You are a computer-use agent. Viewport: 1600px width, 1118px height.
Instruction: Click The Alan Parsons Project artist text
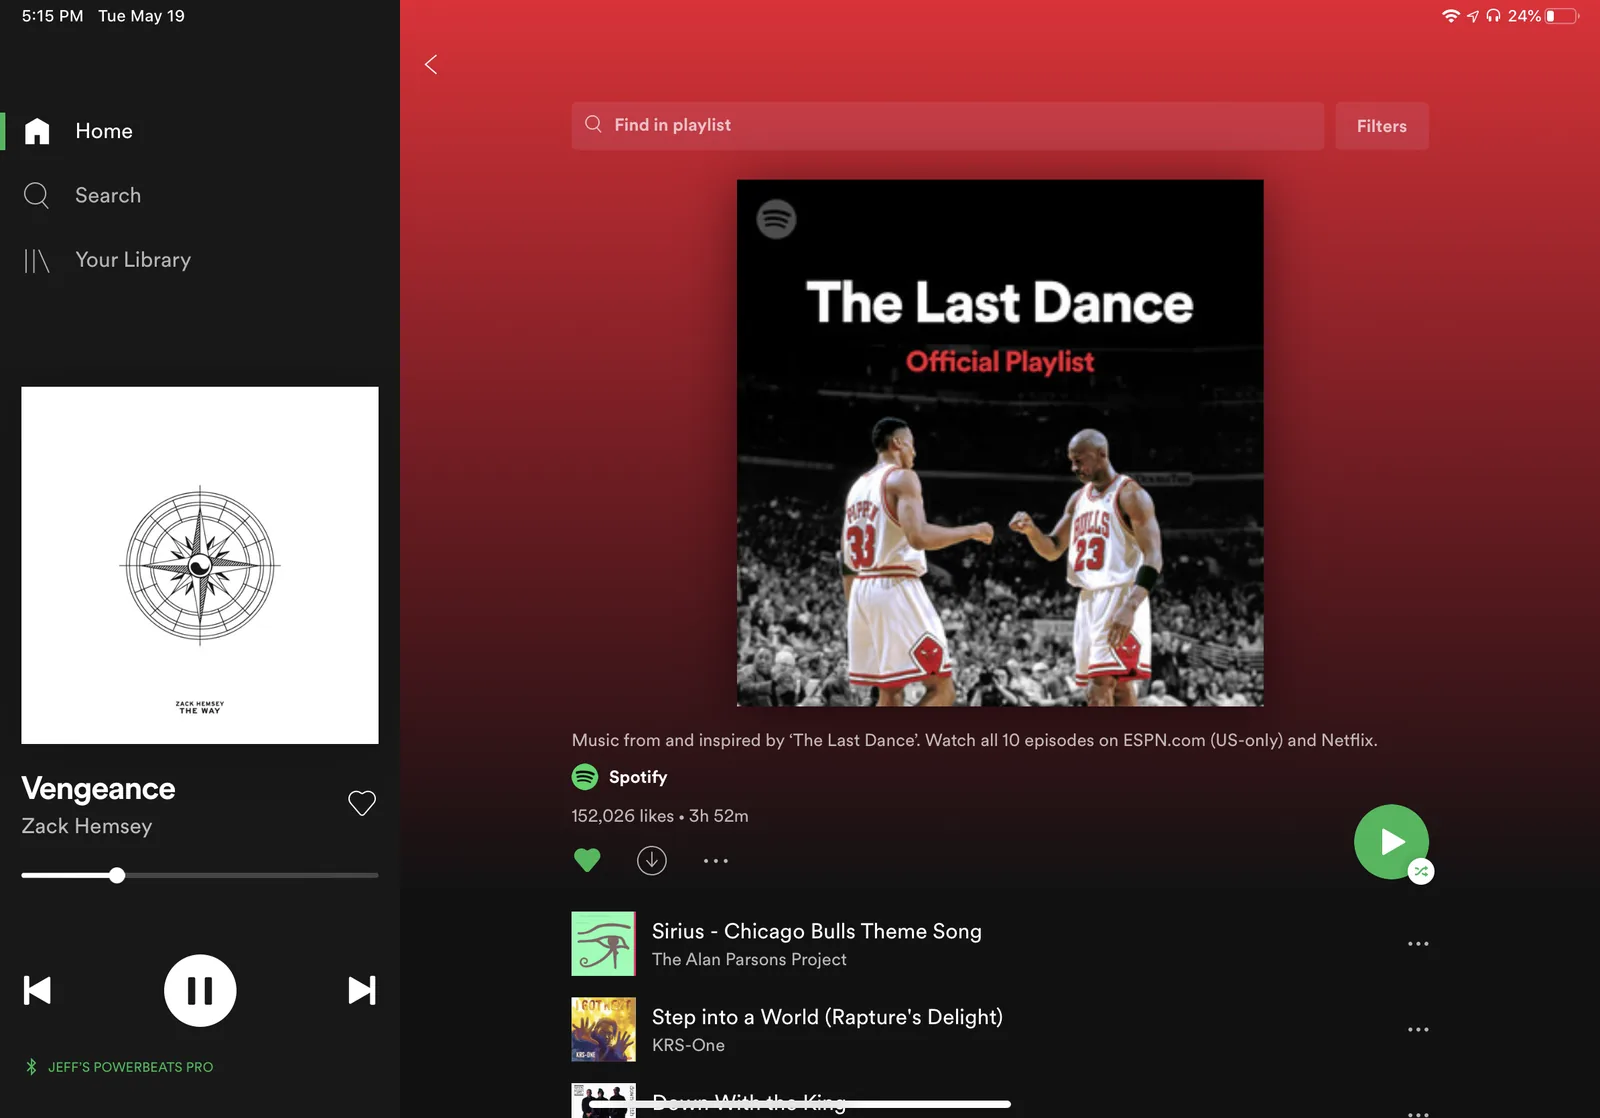(749, 960)
